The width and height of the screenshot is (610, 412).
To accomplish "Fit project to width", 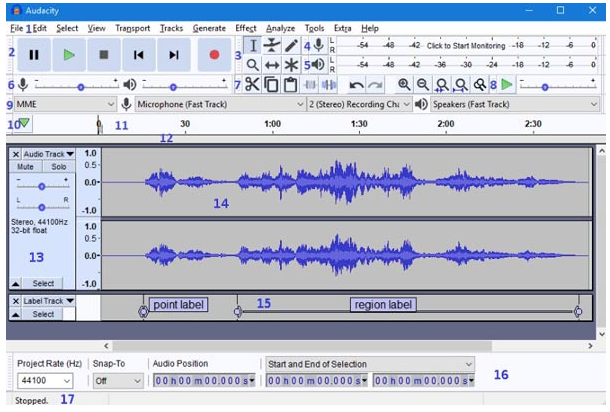I will point(461,84).
